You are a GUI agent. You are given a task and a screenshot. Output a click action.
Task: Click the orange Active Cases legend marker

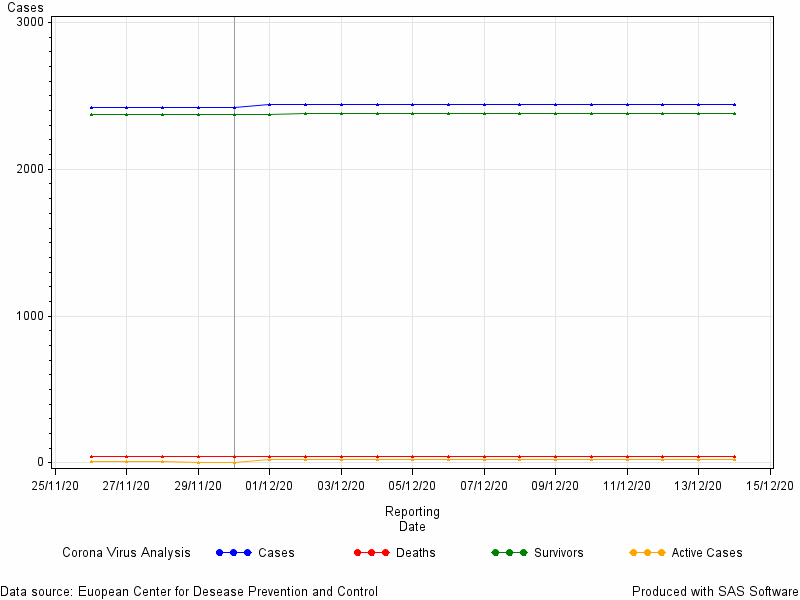[647, 553]
